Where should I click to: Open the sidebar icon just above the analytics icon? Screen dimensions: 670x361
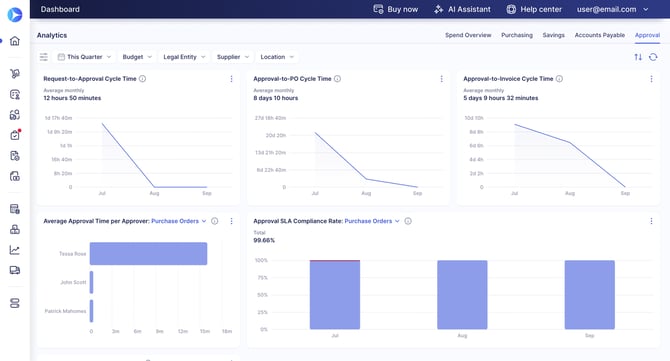(x=15, y=229)
